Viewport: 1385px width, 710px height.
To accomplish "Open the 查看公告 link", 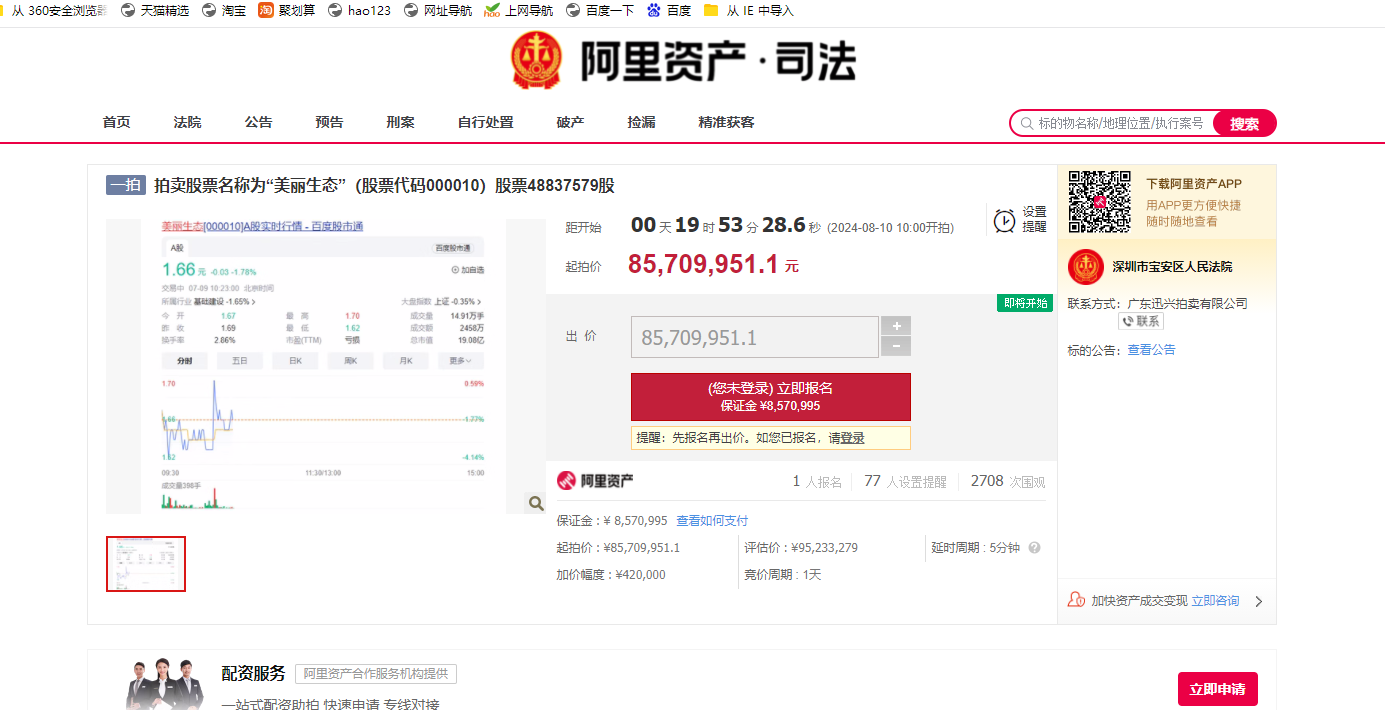I will point(1151,350).
